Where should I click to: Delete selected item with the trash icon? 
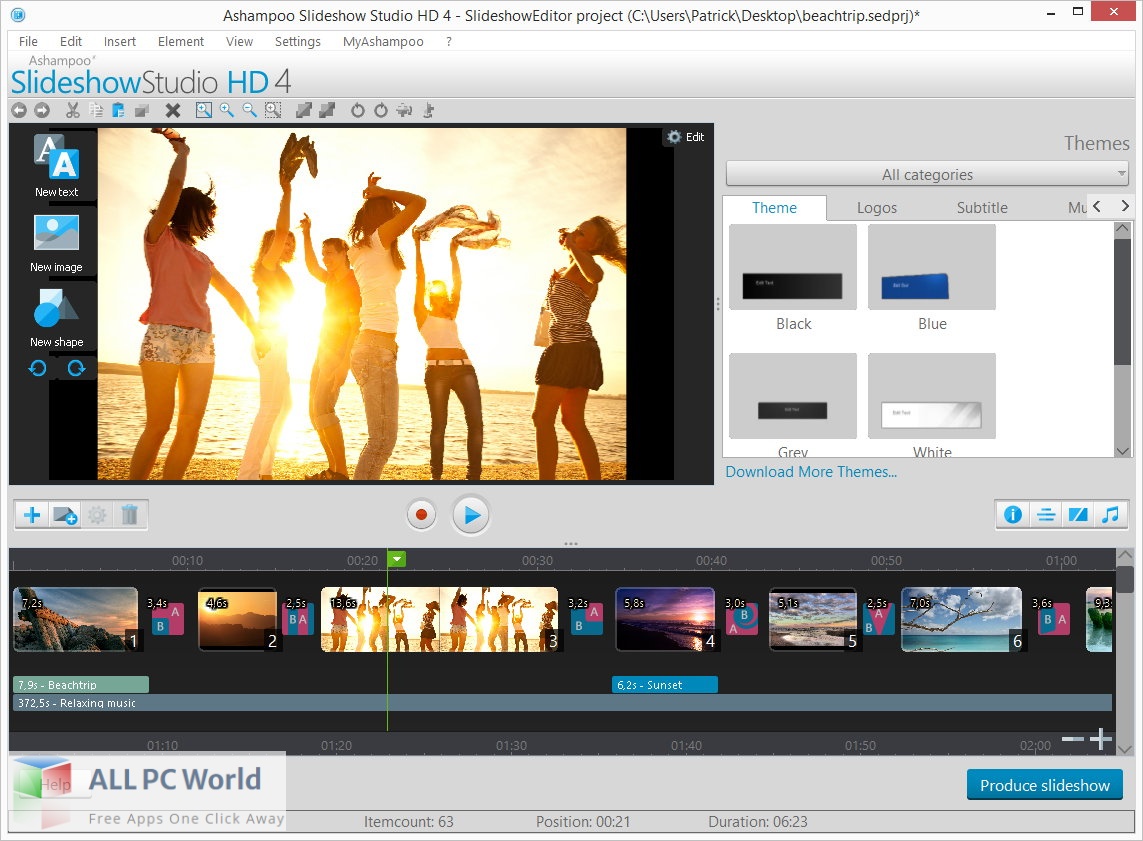click(130, 514)
